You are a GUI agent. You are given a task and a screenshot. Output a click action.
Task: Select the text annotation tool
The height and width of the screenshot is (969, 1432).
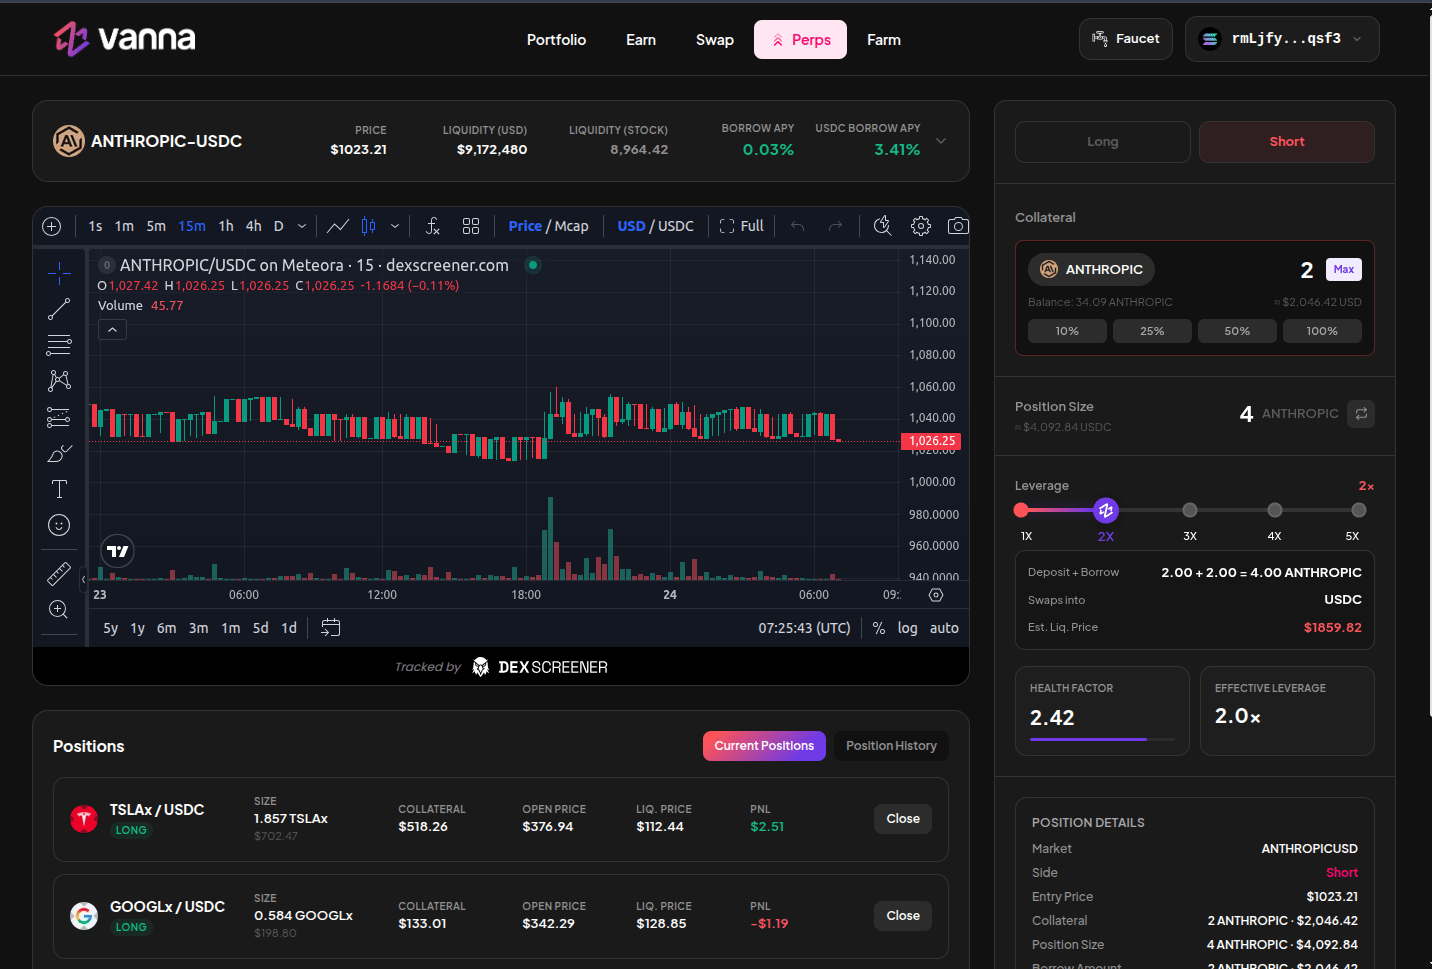coord(59,489)
